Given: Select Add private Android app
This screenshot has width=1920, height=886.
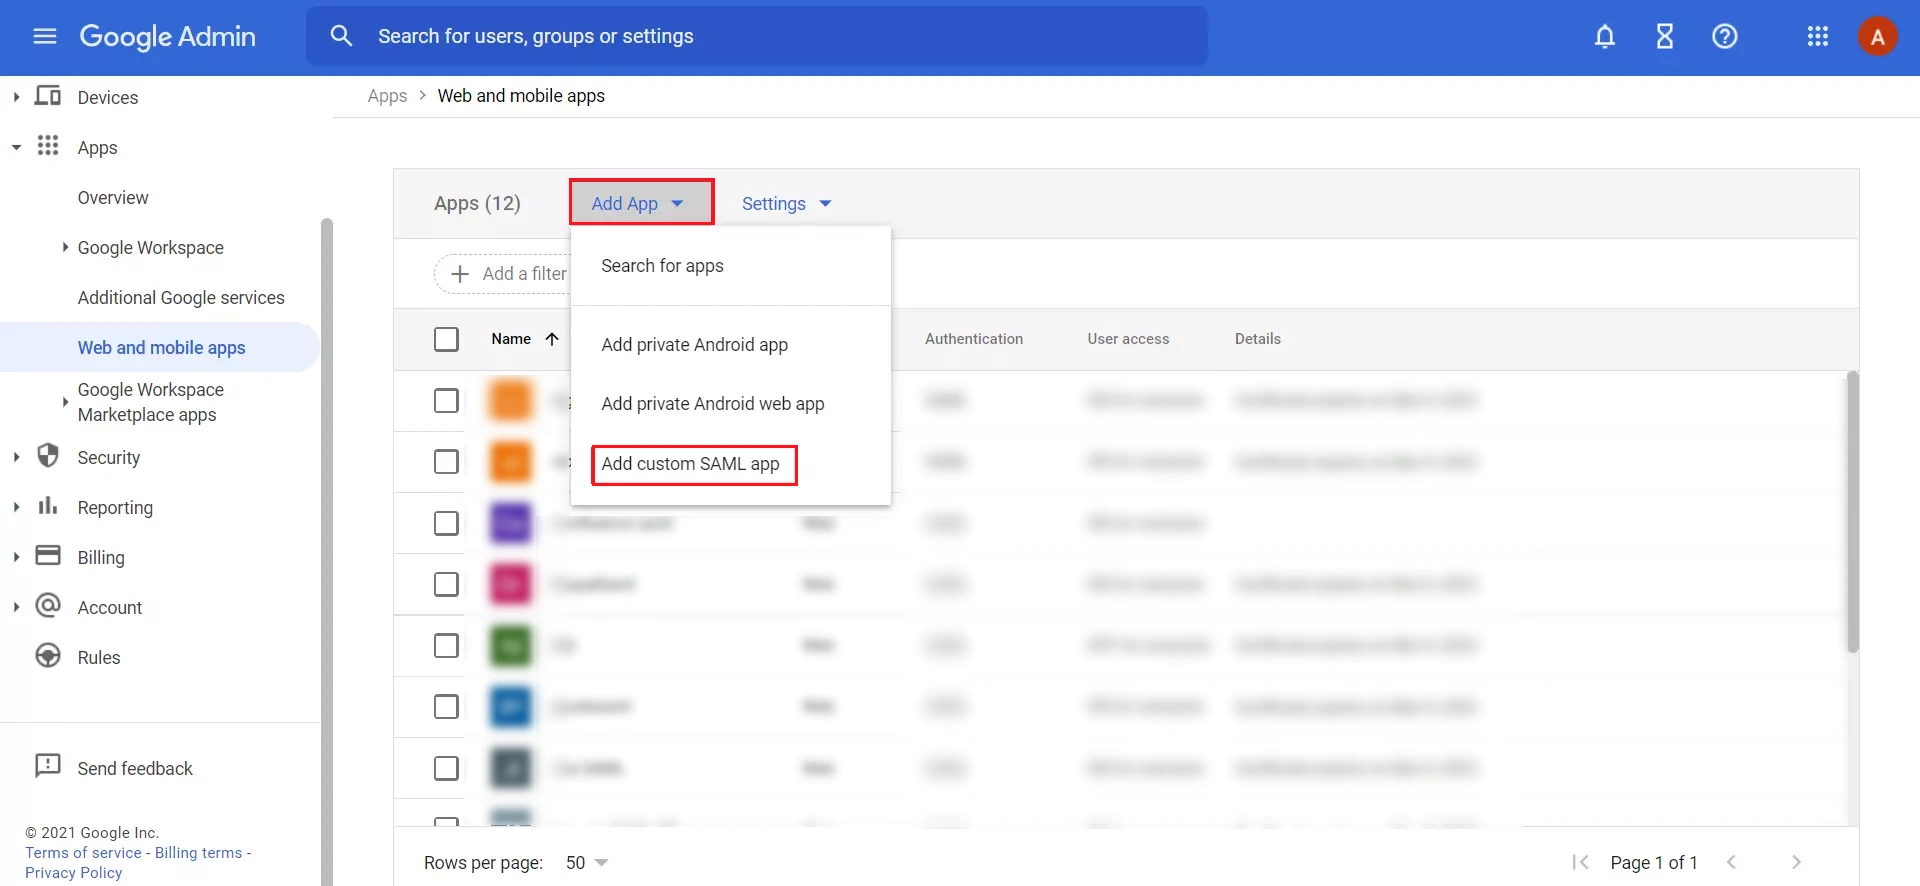Looking at the screenshot, I should pos(730,345).
